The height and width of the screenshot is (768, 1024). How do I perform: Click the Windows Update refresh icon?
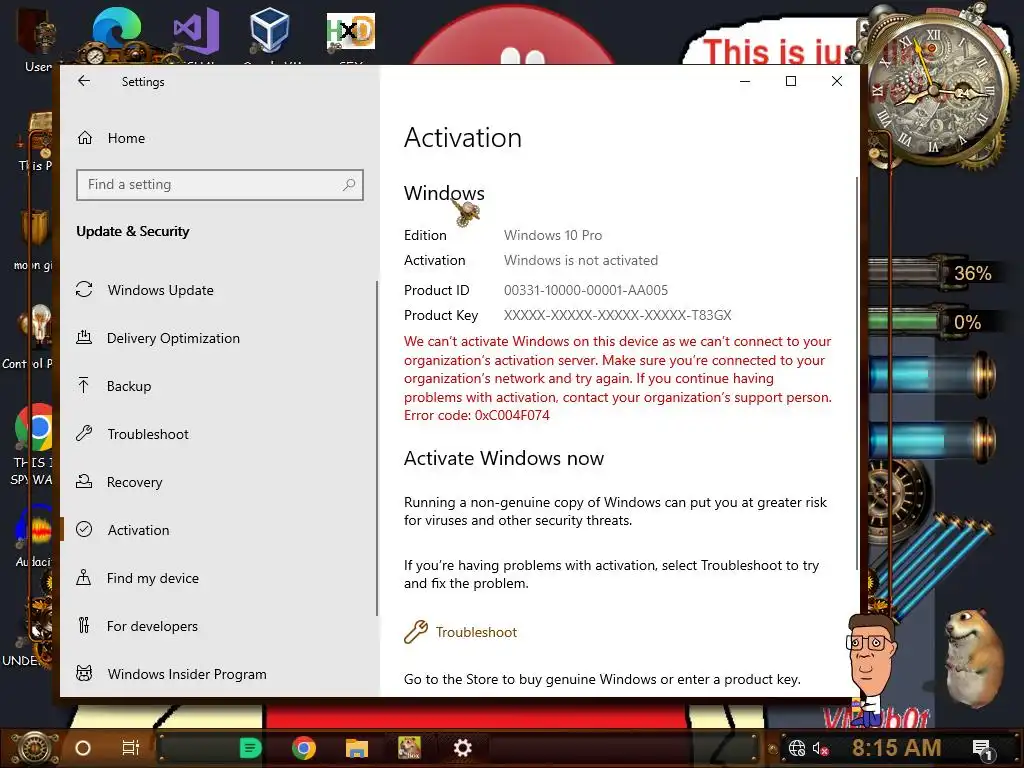[84, 289]
